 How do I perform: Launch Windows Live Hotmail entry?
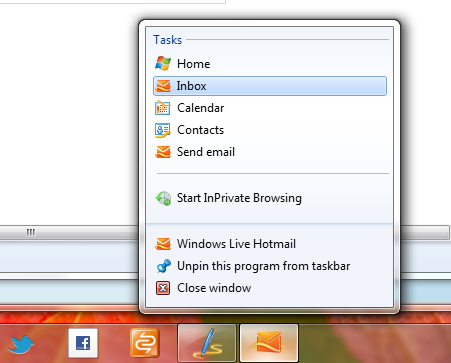coord(270,244)
